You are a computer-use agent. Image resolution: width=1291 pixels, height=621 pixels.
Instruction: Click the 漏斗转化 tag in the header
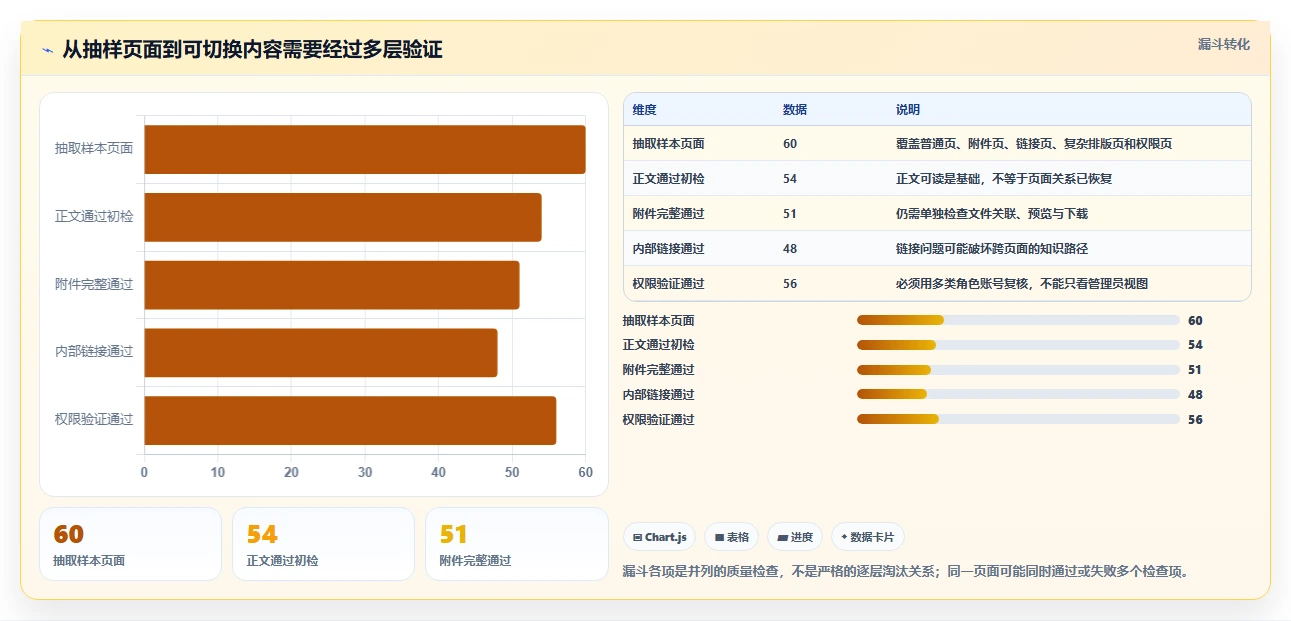[1224, 45]
